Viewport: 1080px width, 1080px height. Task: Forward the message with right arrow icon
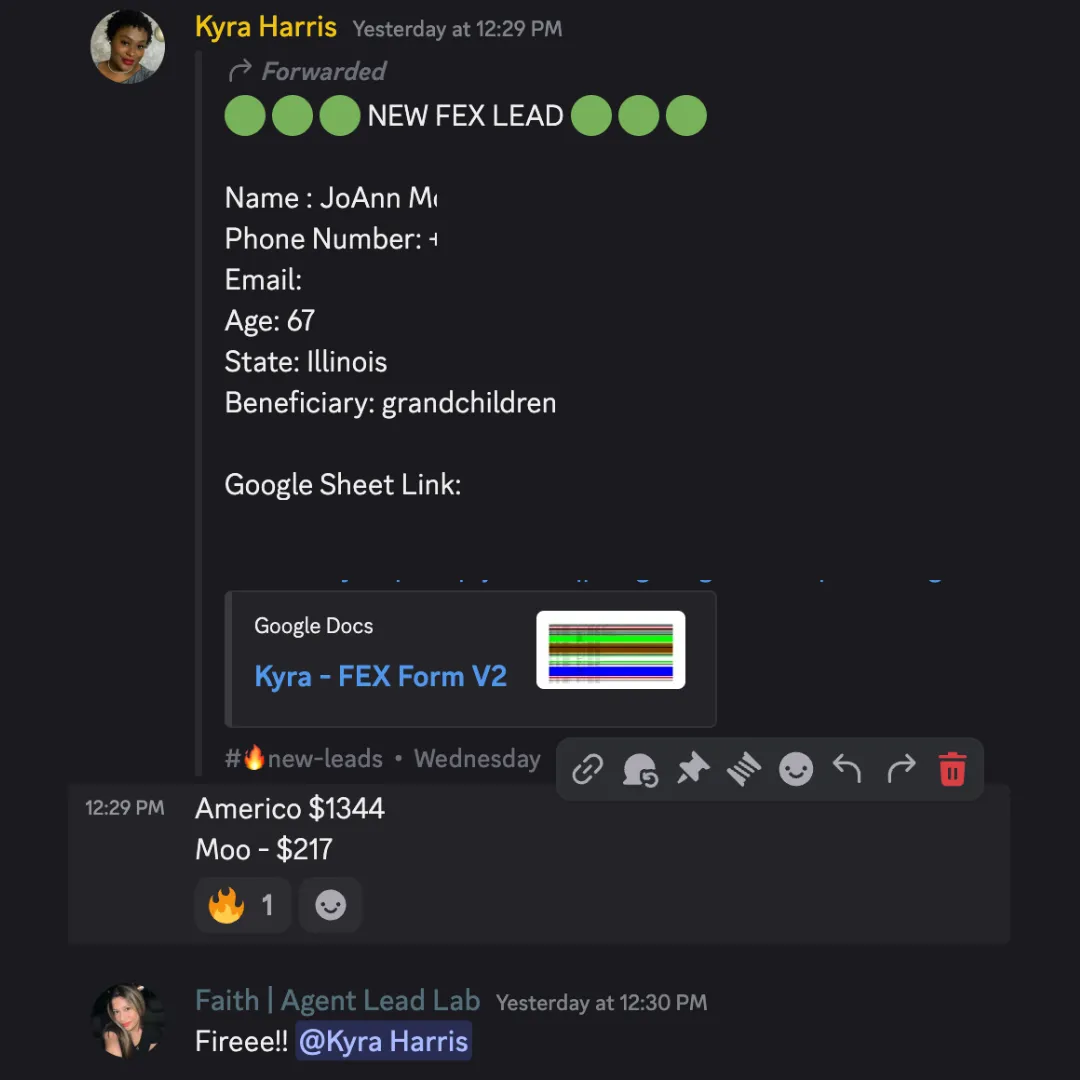[901, 769]
